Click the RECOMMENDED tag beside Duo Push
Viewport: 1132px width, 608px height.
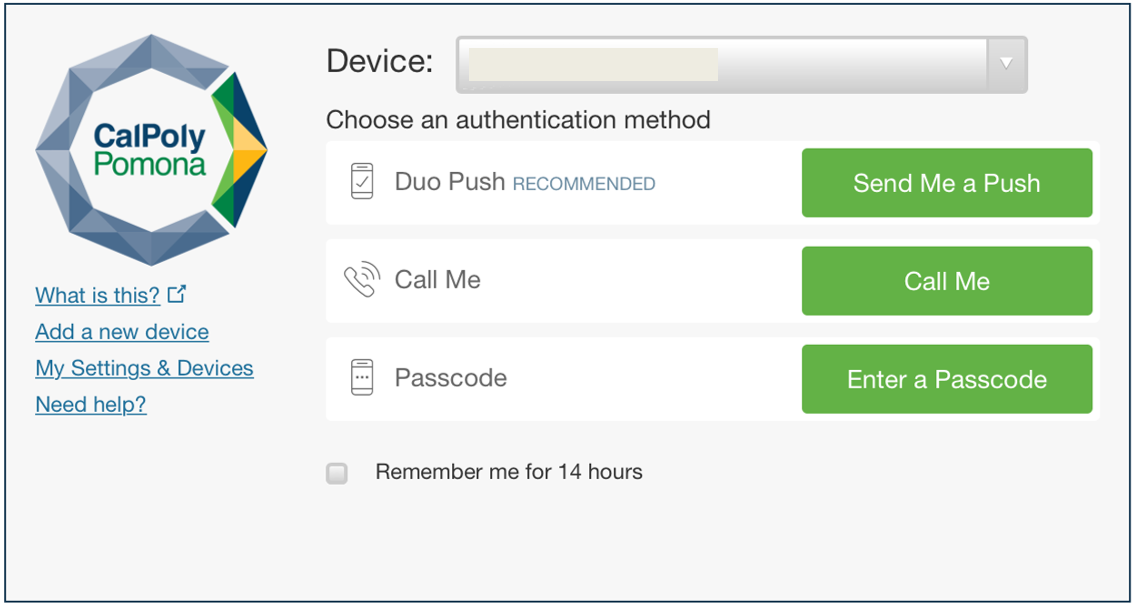[584, 184]
